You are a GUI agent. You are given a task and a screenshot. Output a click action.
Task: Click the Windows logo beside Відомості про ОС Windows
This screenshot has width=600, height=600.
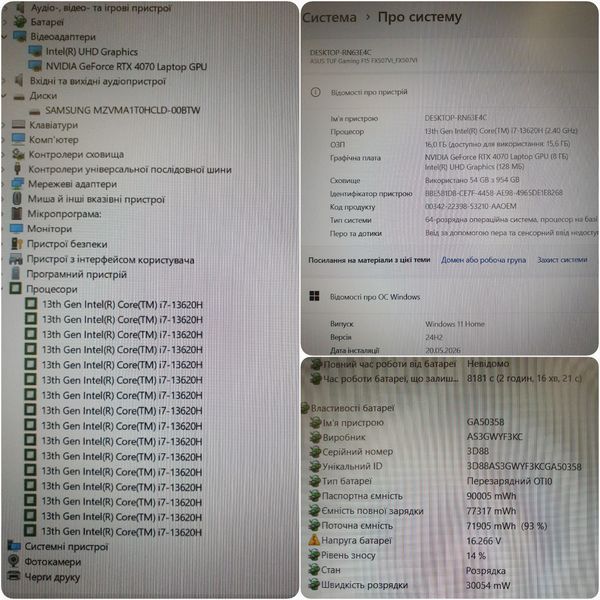pyautogui.click(x=314, y=296)
